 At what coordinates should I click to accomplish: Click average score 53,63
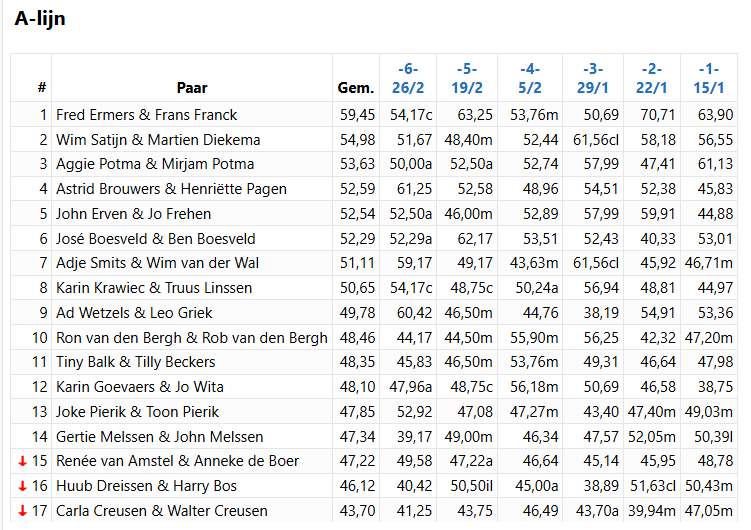[x=357, y=164]
